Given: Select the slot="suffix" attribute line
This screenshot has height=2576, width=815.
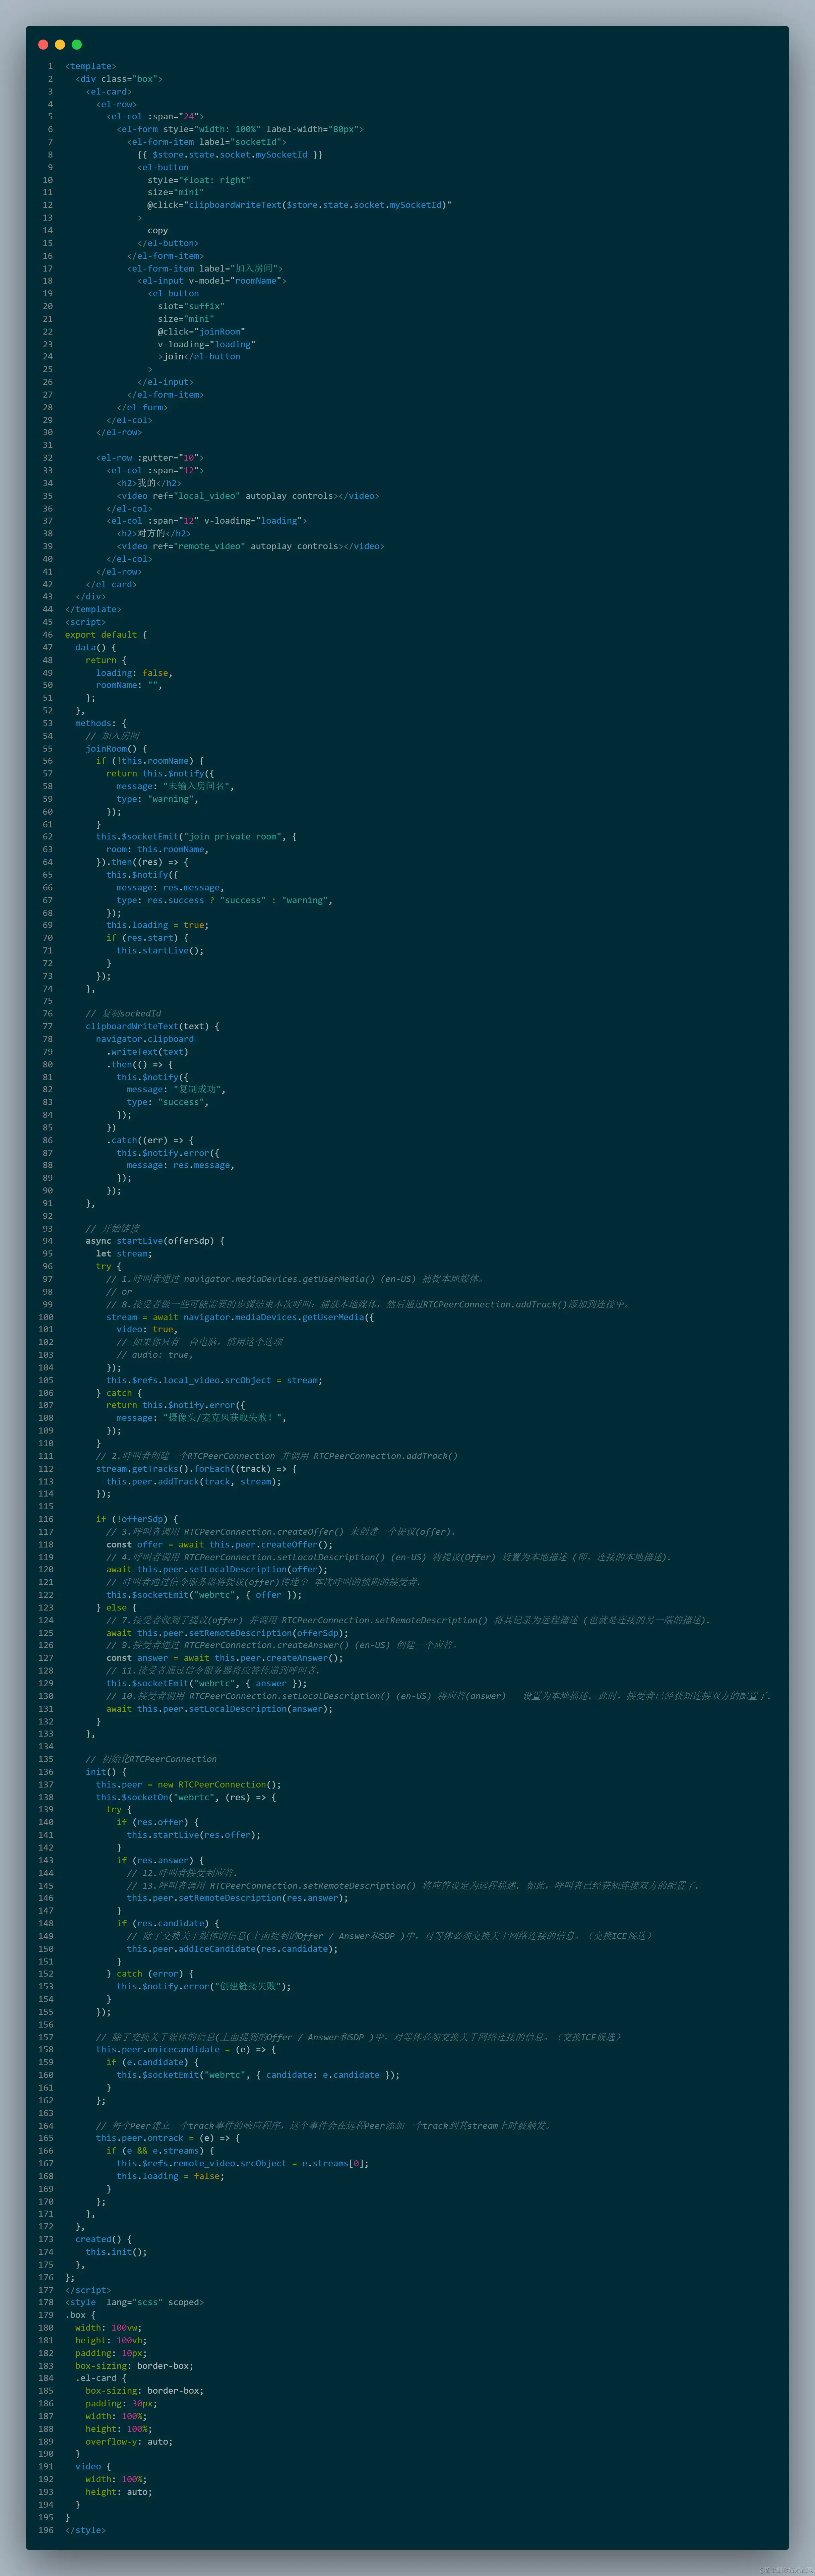Looking at the screenshot, I should point(191,306).
